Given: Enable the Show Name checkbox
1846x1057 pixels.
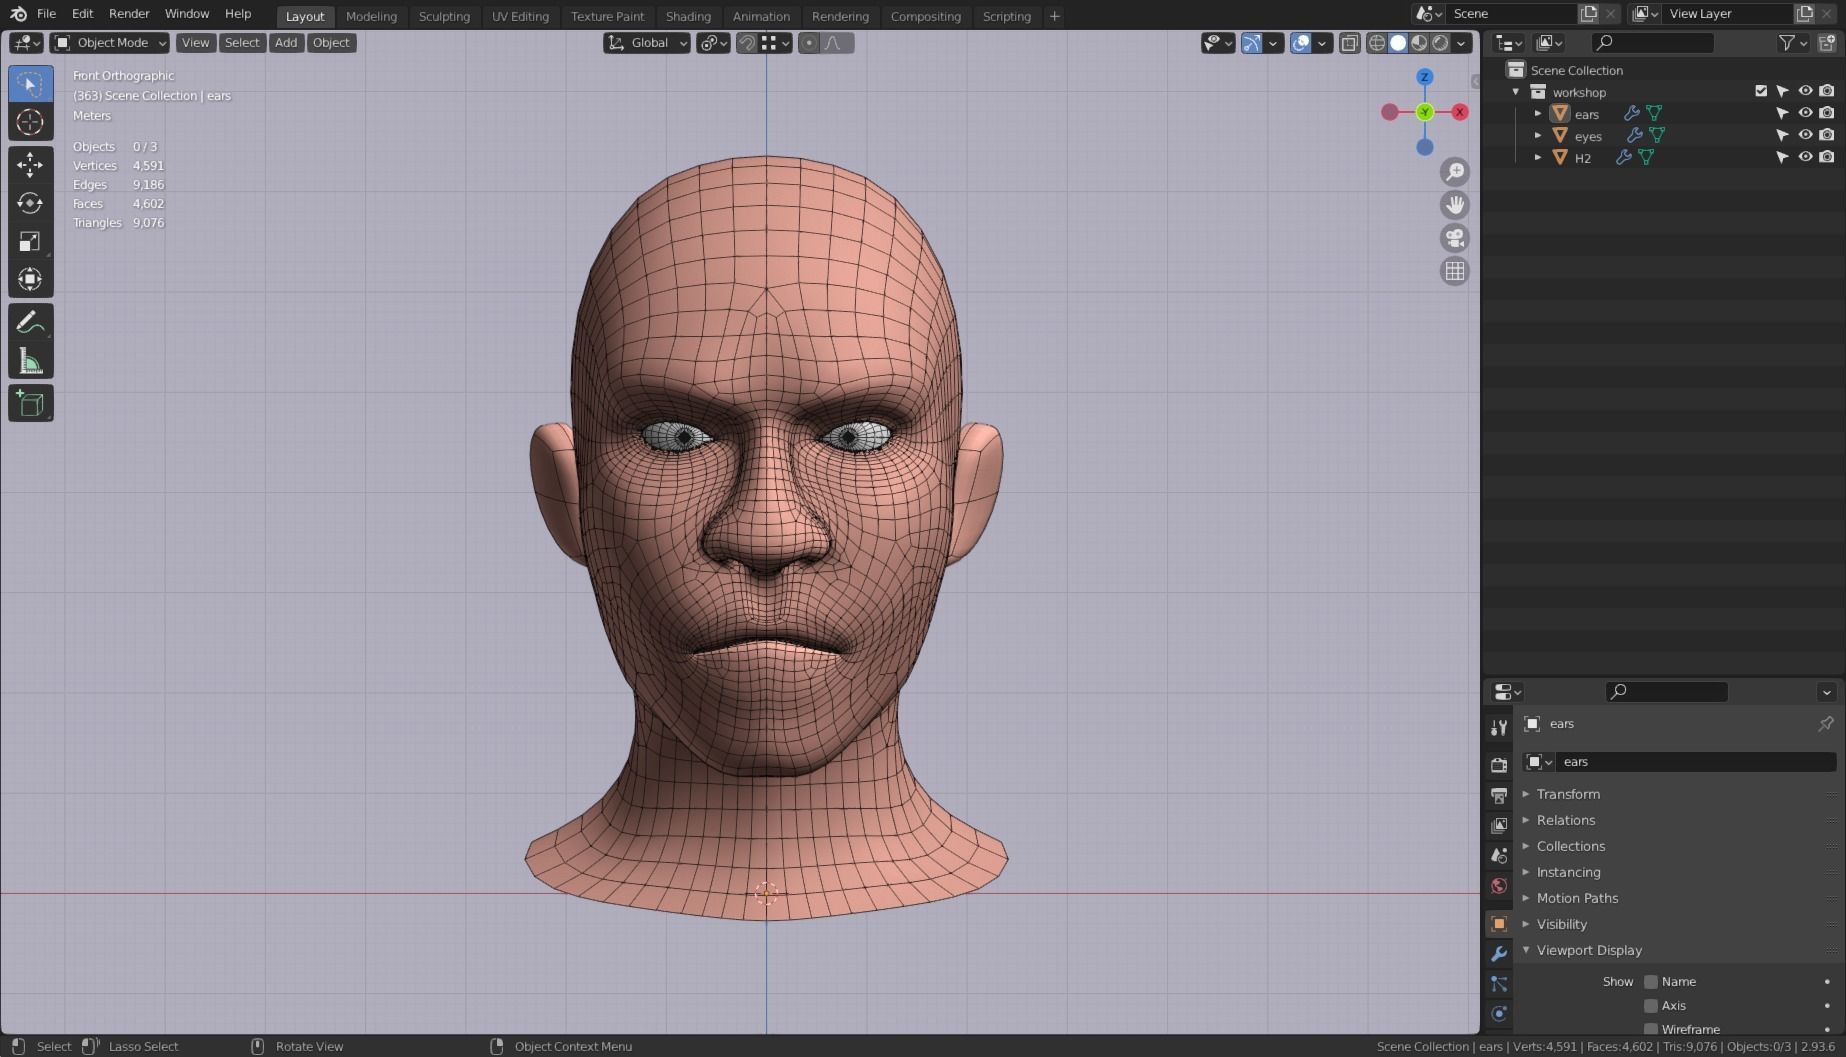Looking at the screenshot, I should pos(1651,982).
